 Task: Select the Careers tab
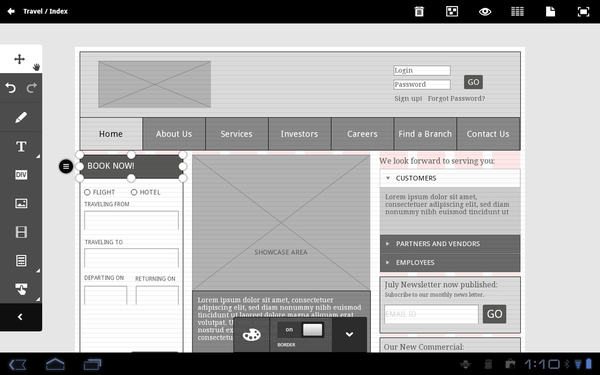click(362, 134)
